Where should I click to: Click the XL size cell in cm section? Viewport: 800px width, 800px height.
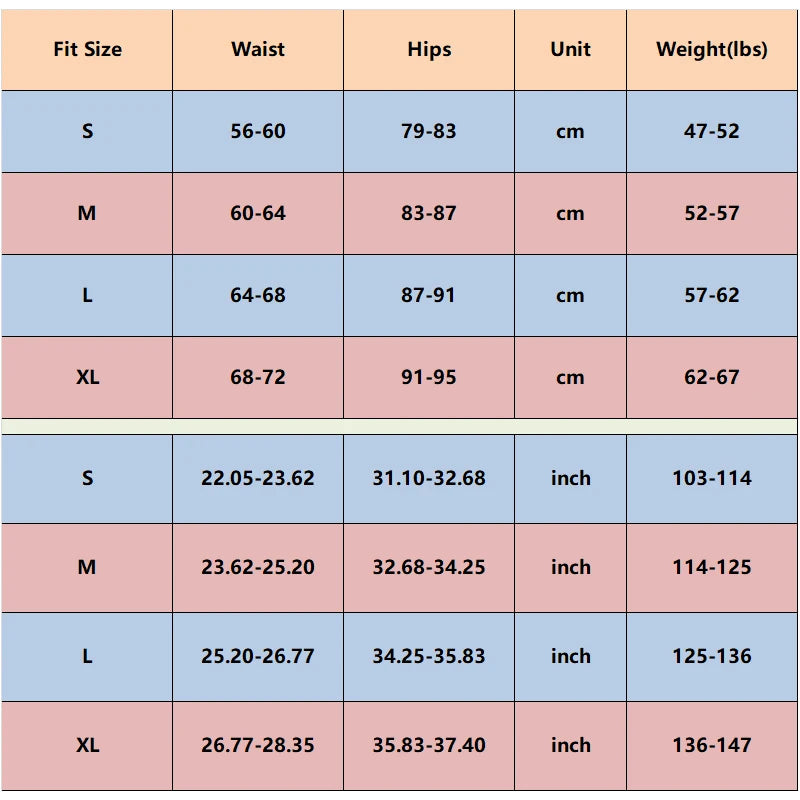point(87,378)
